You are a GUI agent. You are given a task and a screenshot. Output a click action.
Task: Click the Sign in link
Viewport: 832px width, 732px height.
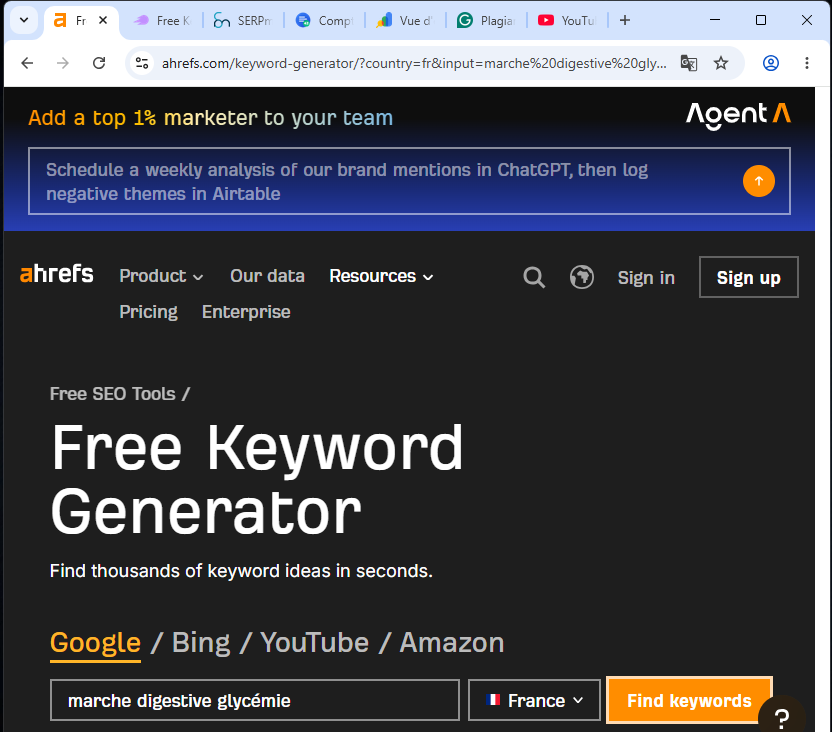click(646, 277)
